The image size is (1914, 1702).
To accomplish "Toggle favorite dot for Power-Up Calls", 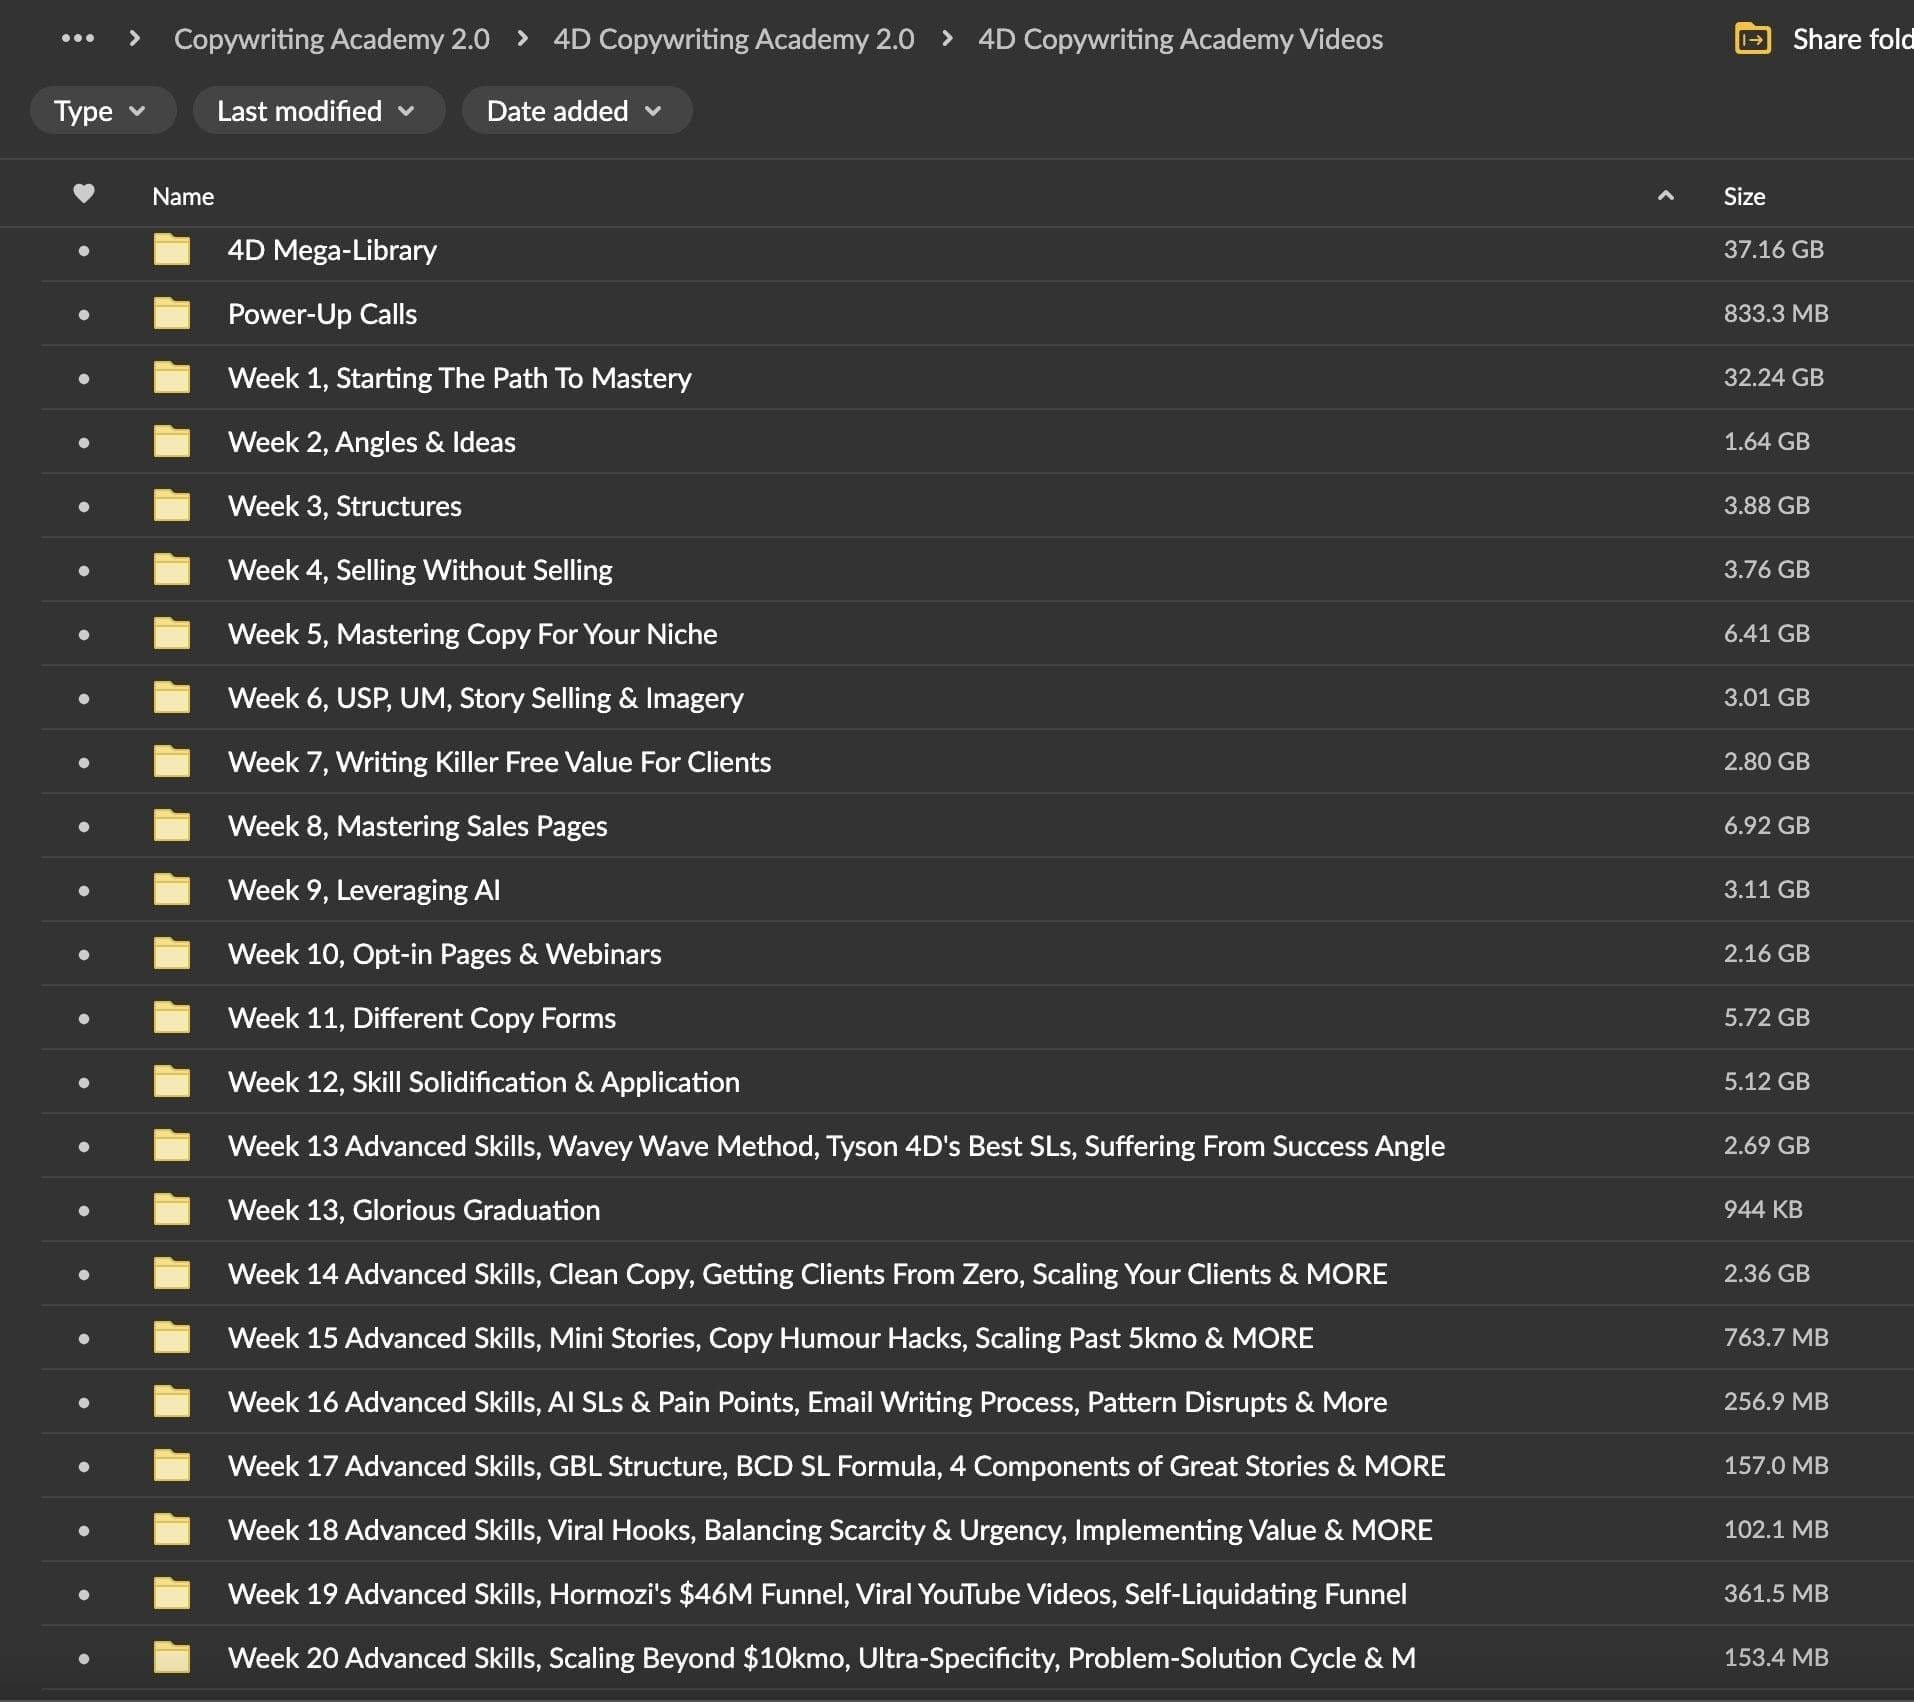I will point(84,315).
